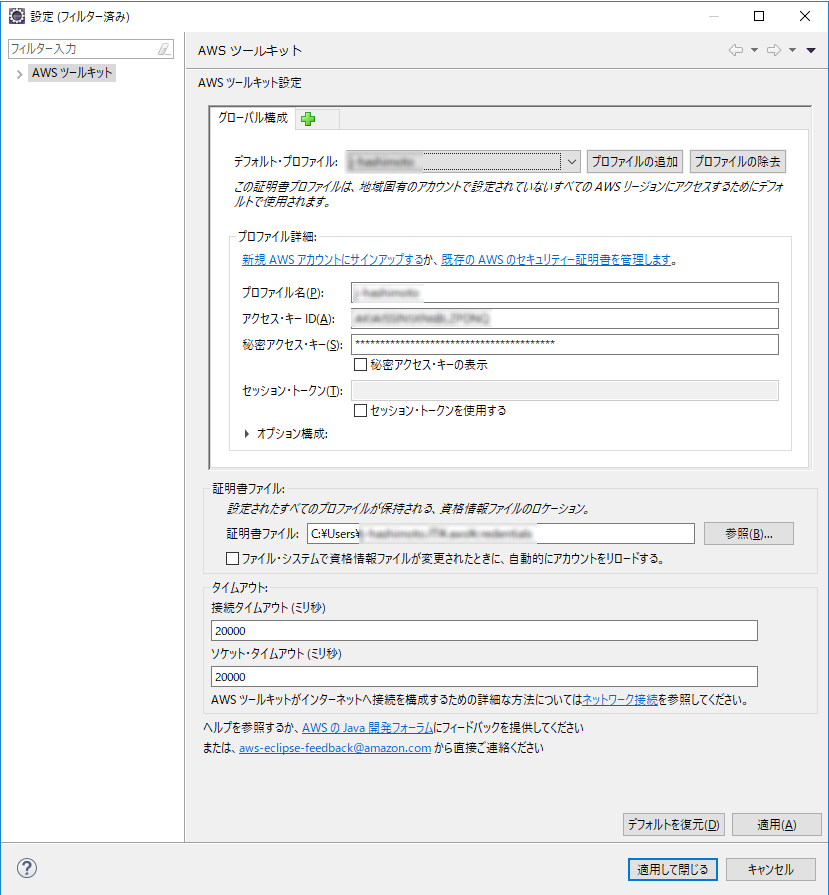
Task: Switch to the グローバル構成 tab
Action: tap(251, 118)
